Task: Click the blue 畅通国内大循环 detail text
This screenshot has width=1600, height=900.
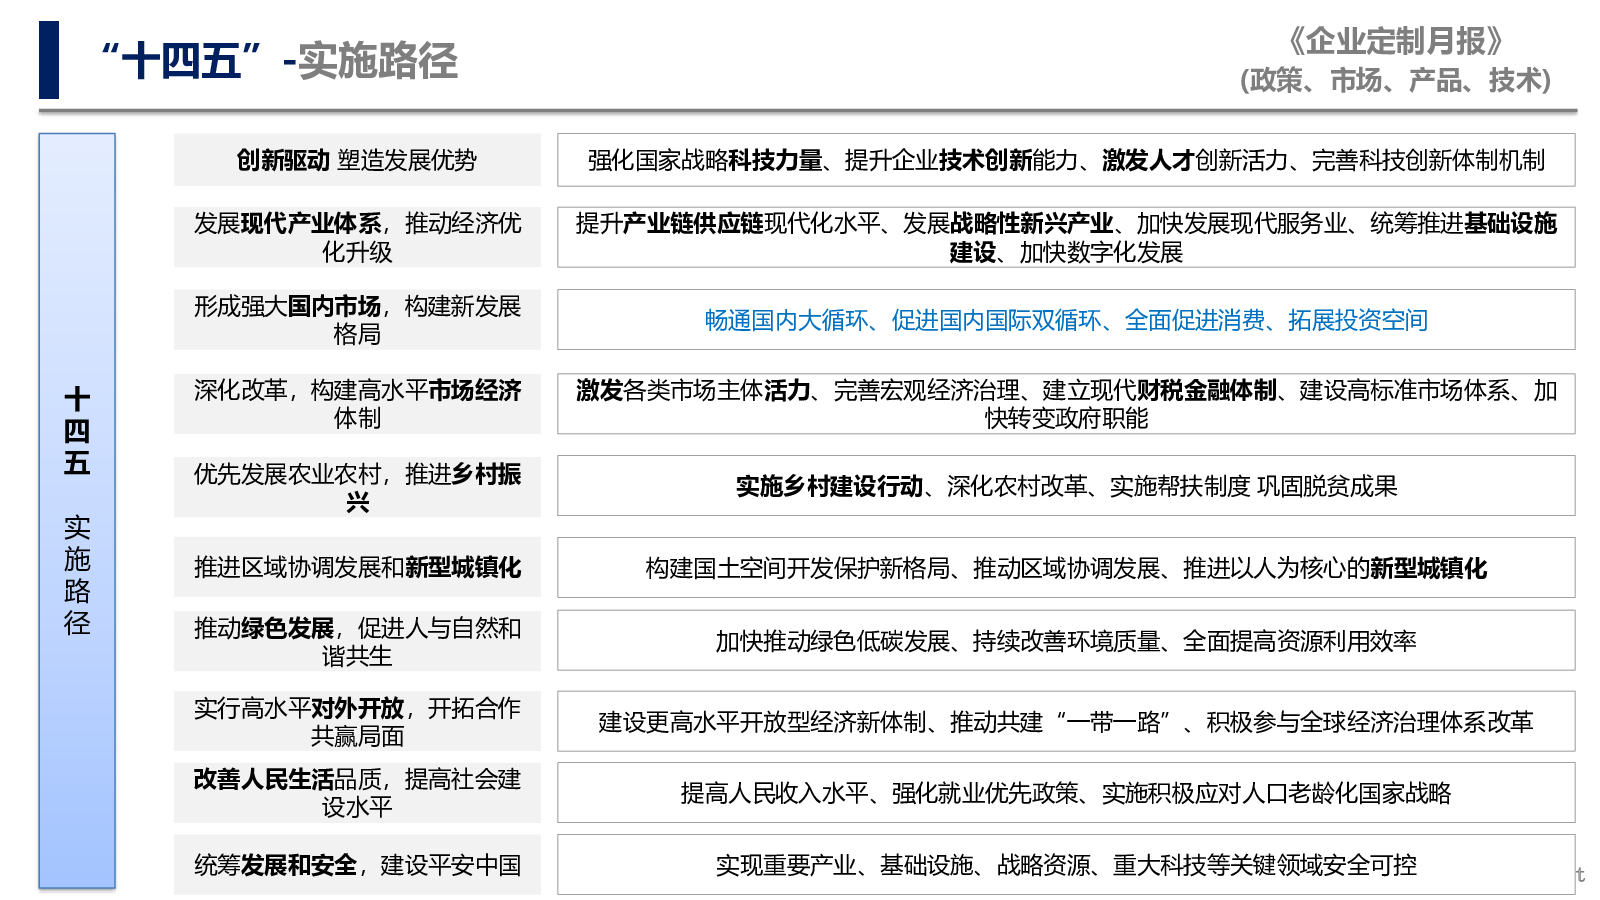Action: 1066,320
